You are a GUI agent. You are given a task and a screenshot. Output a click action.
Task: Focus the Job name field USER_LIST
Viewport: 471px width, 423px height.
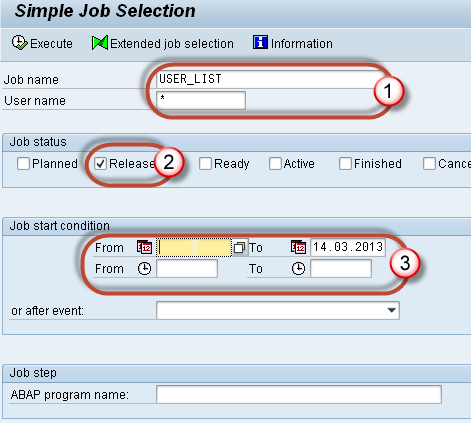coord(270,79)
